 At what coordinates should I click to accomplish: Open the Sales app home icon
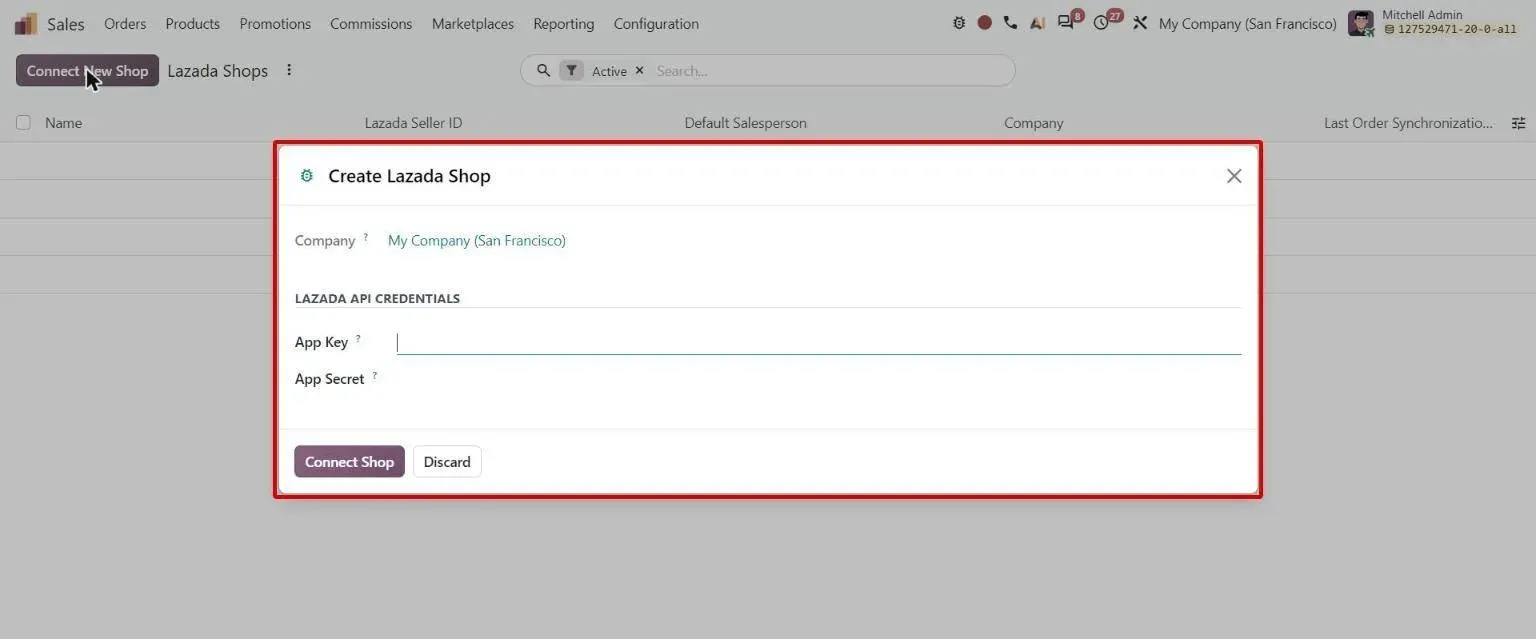[x=26, y=23]
